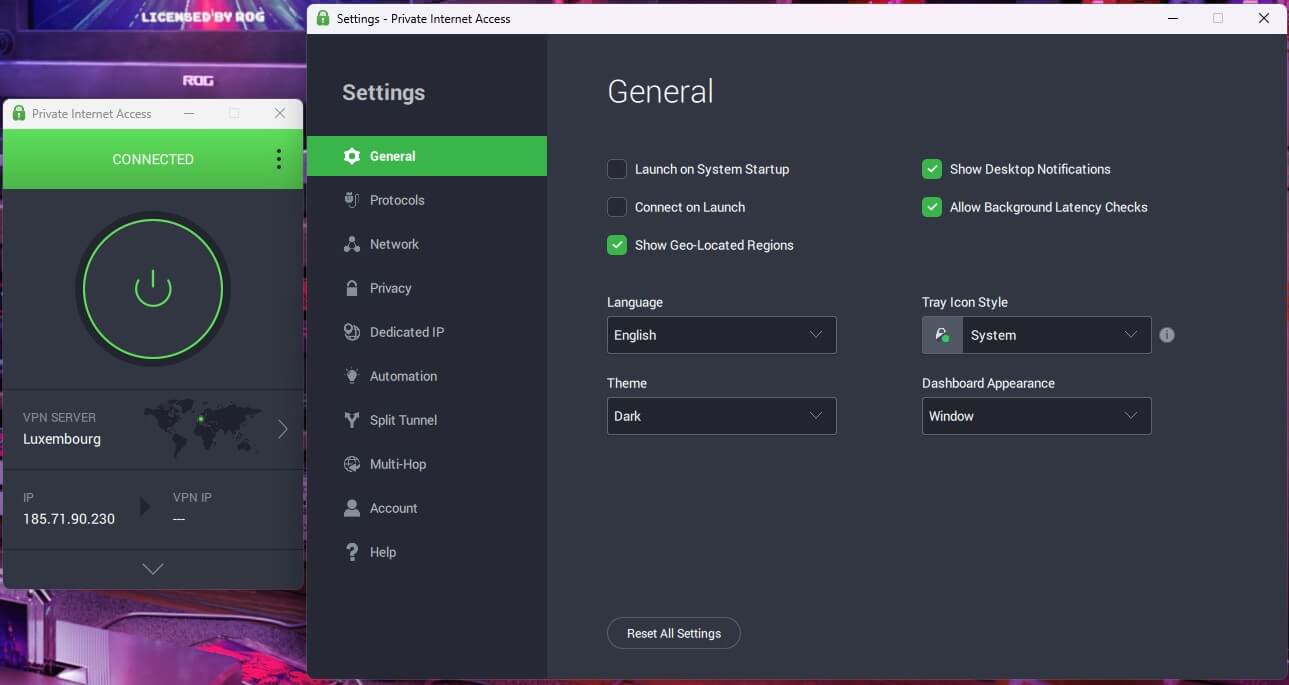
Task: Click the Help question mark icon
Action: (x=351, y=552)
